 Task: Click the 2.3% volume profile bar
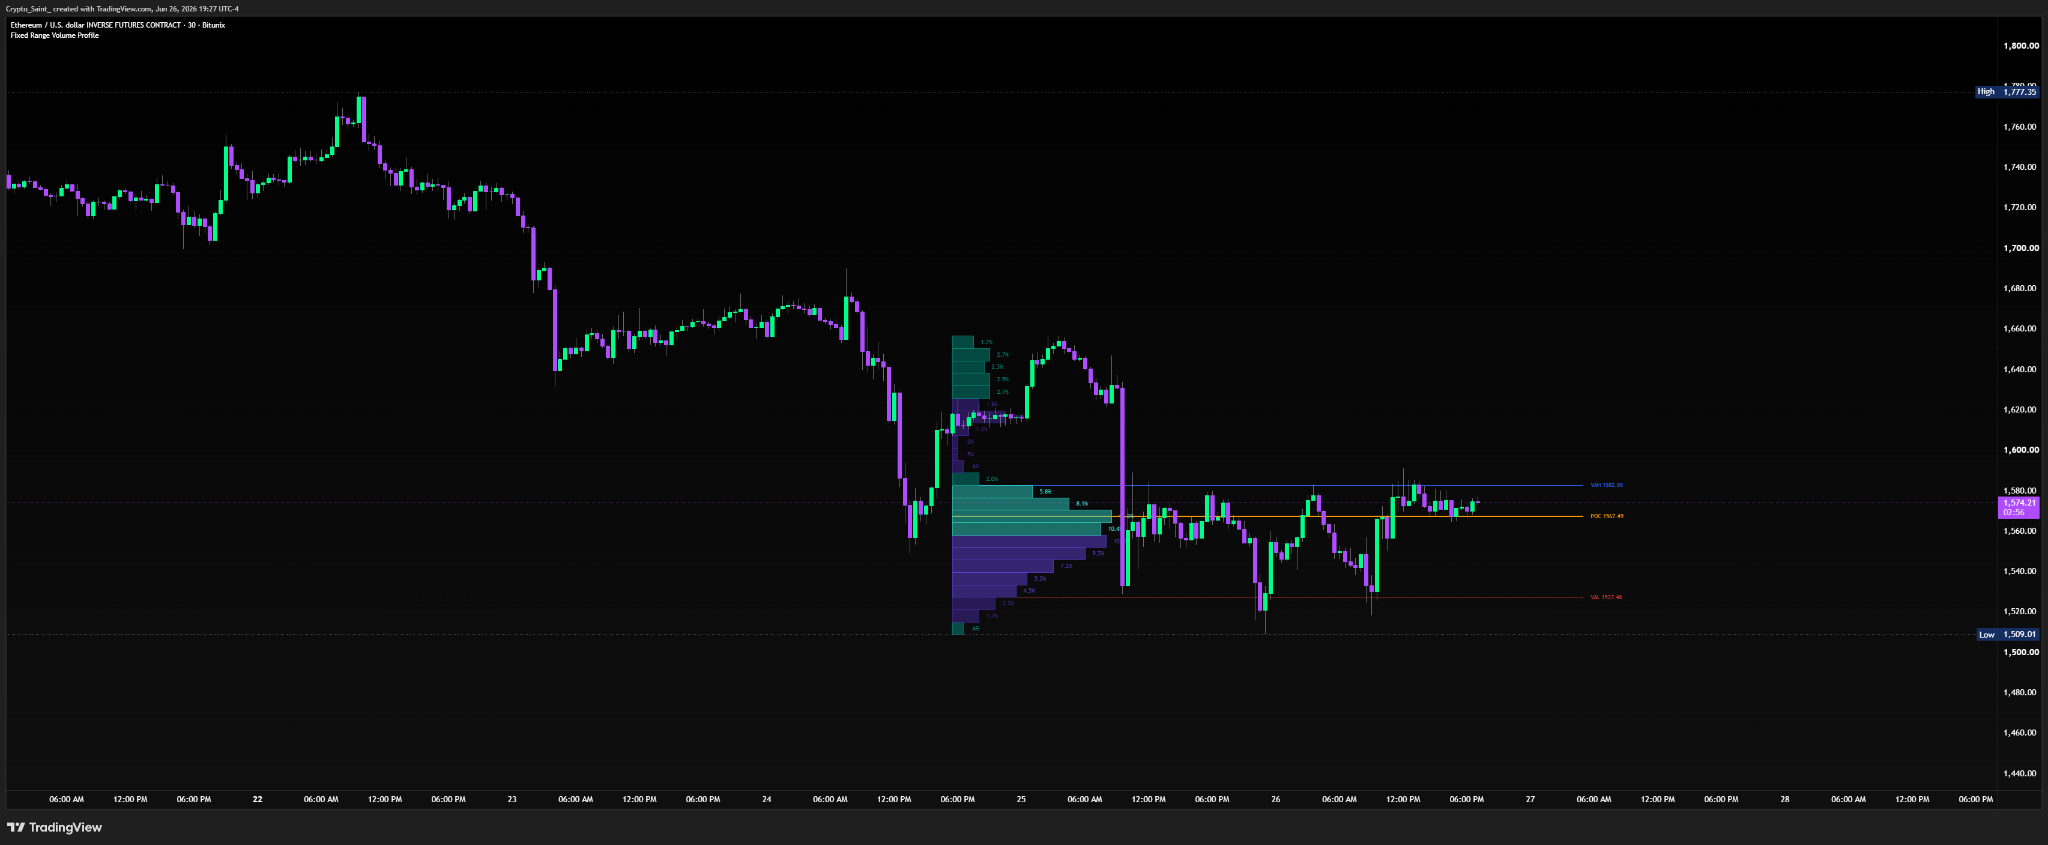[968, 367]
